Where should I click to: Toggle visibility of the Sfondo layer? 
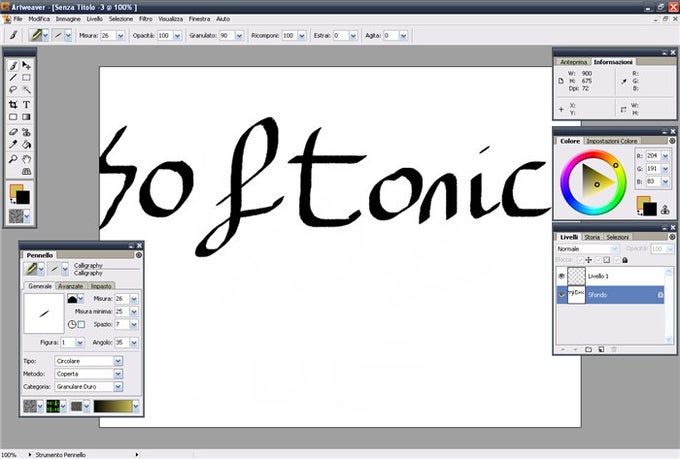click(x=562, y=295)
